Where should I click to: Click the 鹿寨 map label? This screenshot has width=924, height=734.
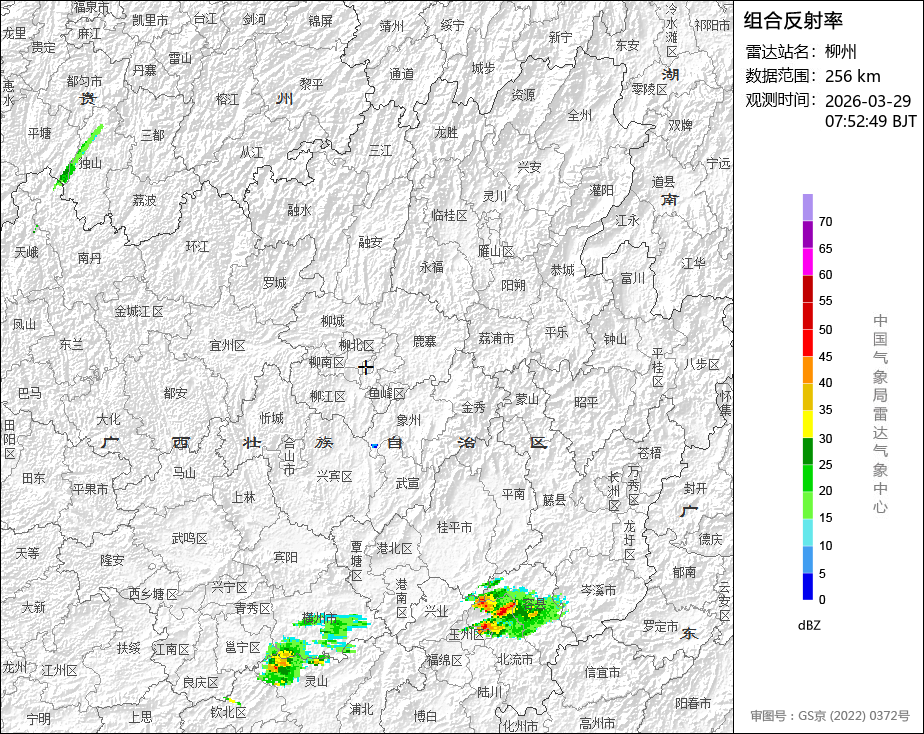point(424,341)
